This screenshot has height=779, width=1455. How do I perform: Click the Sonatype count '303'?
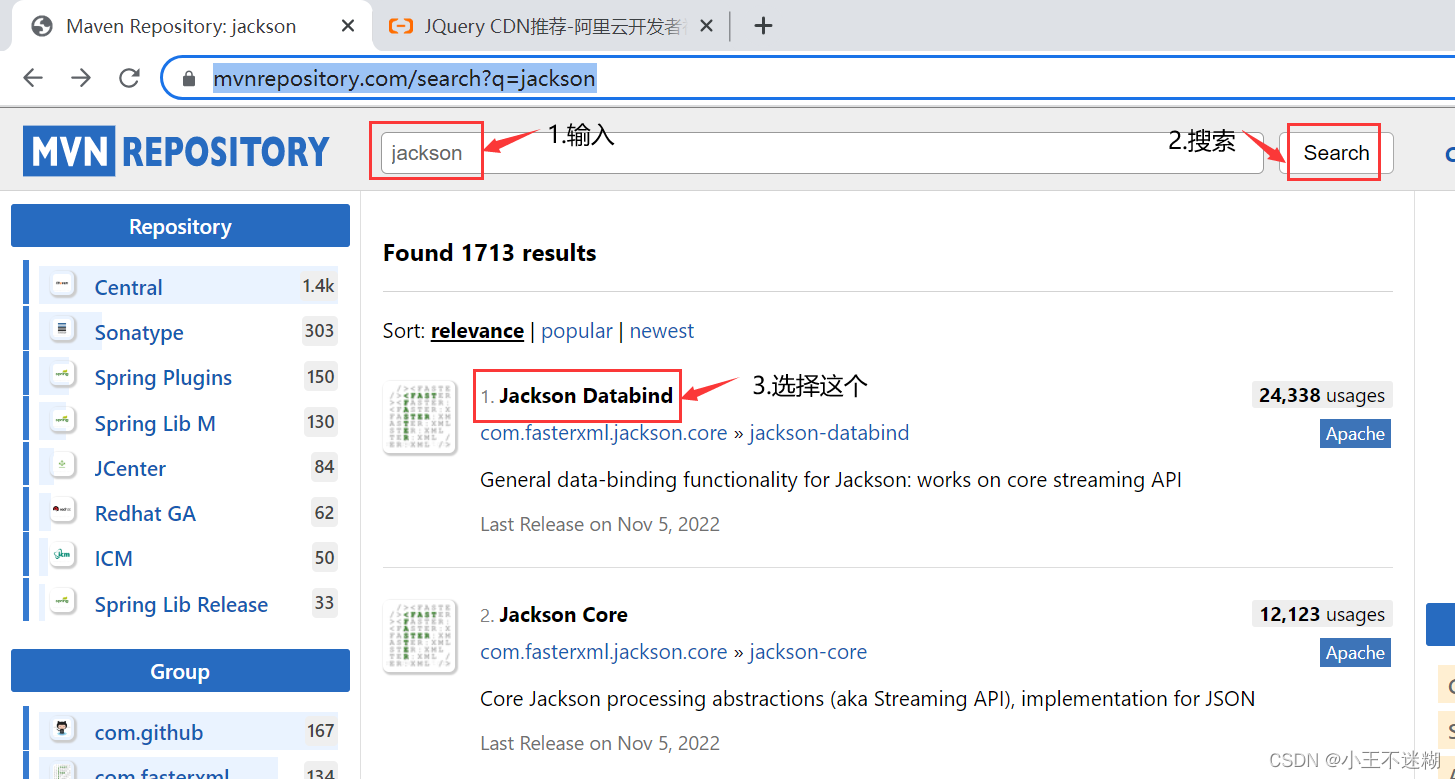click(x=319, y=331)
